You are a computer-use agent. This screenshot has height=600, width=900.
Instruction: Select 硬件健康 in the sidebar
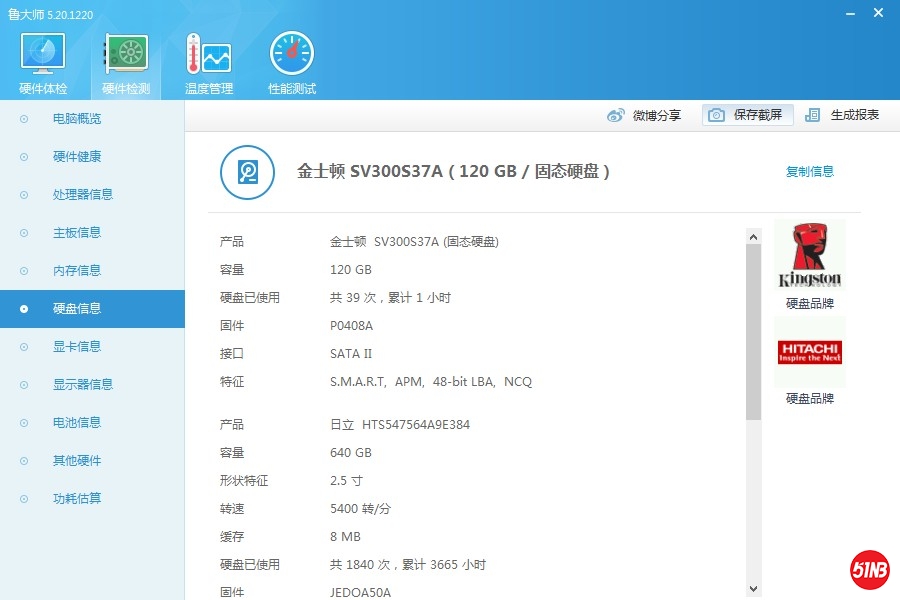[92, 157]
